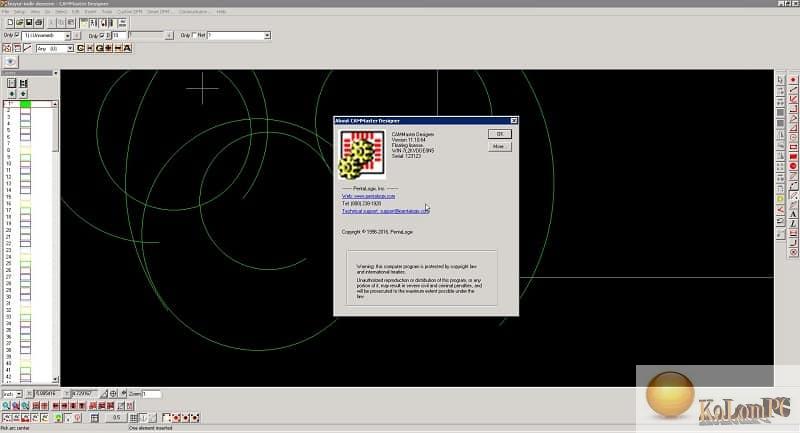Click the green color swatch of layer 1

click(25, 104)
